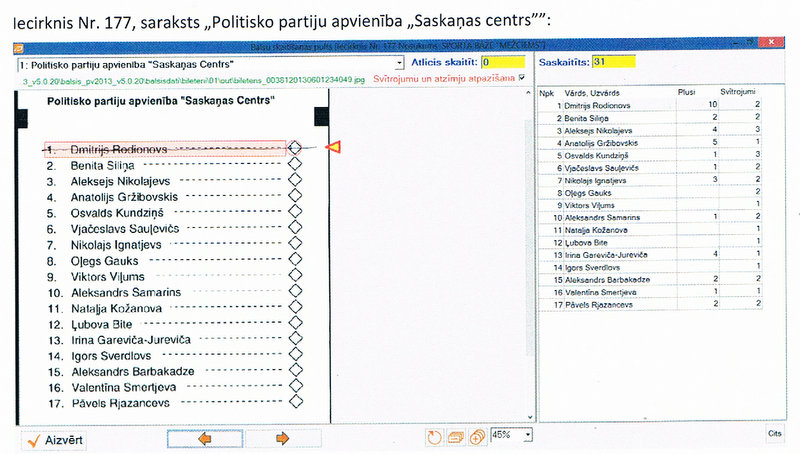Click the plus stacked-circles icon
The height and width of the screenshot is (454, 800).
click(477, 438)
